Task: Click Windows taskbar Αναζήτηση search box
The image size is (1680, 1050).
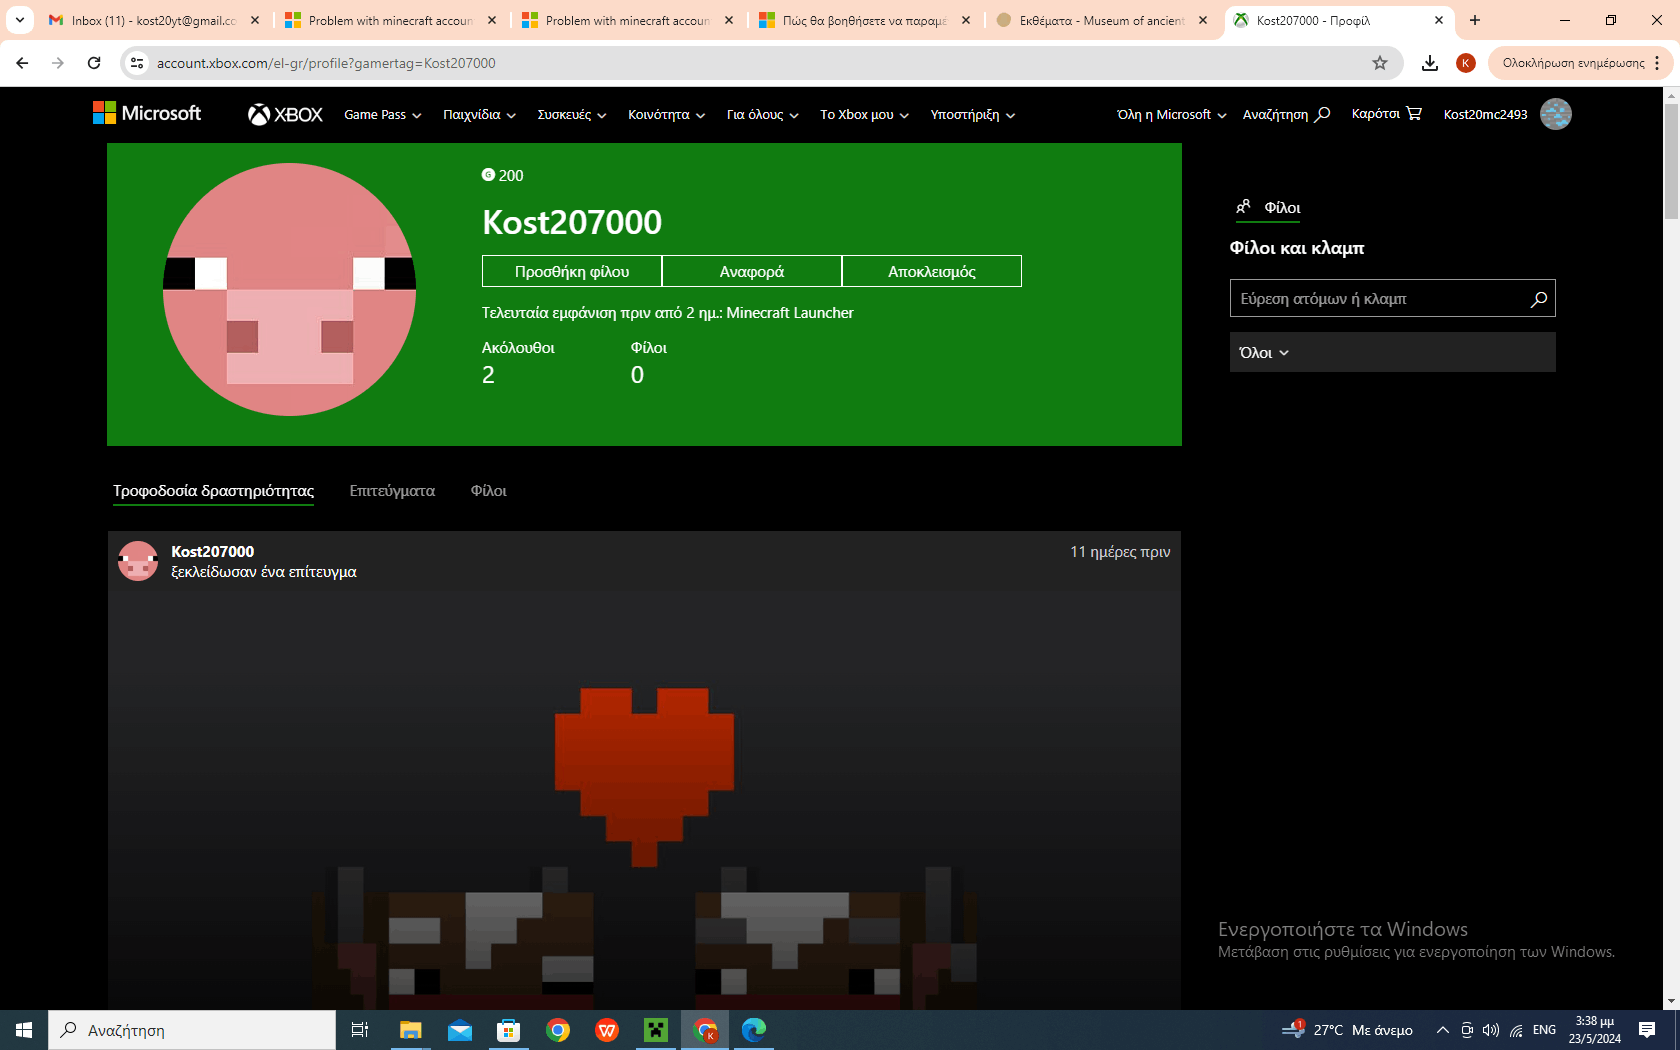Action: pos(192,1030)
